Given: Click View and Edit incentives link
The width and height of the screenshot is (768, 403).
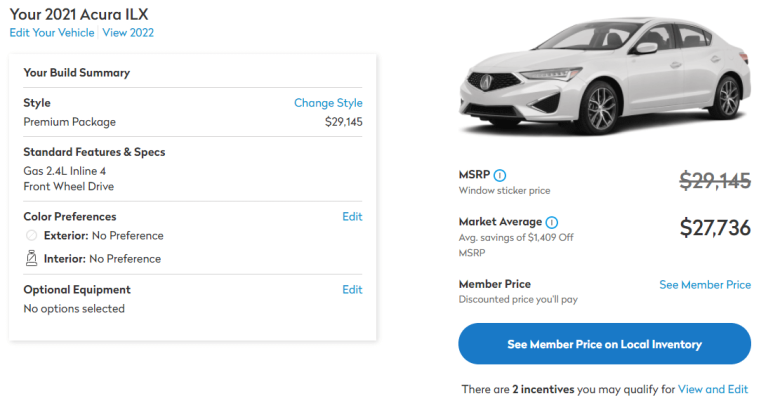Looking at the screenshot, I should tap(712, 389).
